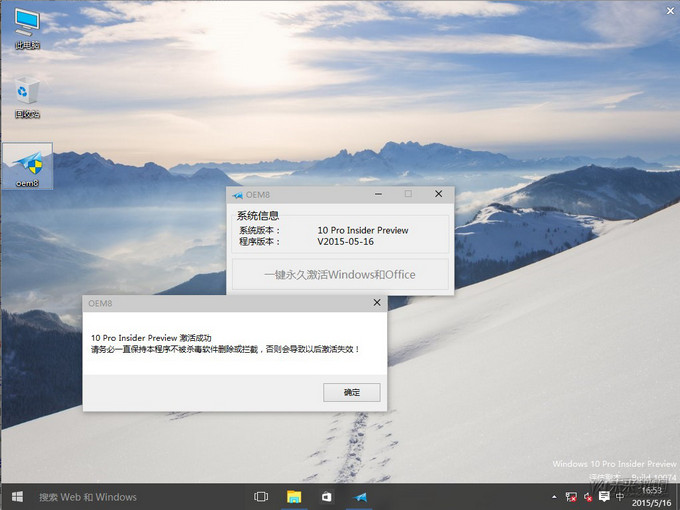Viewport: 680px width, 510px height.
Task: Close the OEM8 system info window
Action: [438, 194]
